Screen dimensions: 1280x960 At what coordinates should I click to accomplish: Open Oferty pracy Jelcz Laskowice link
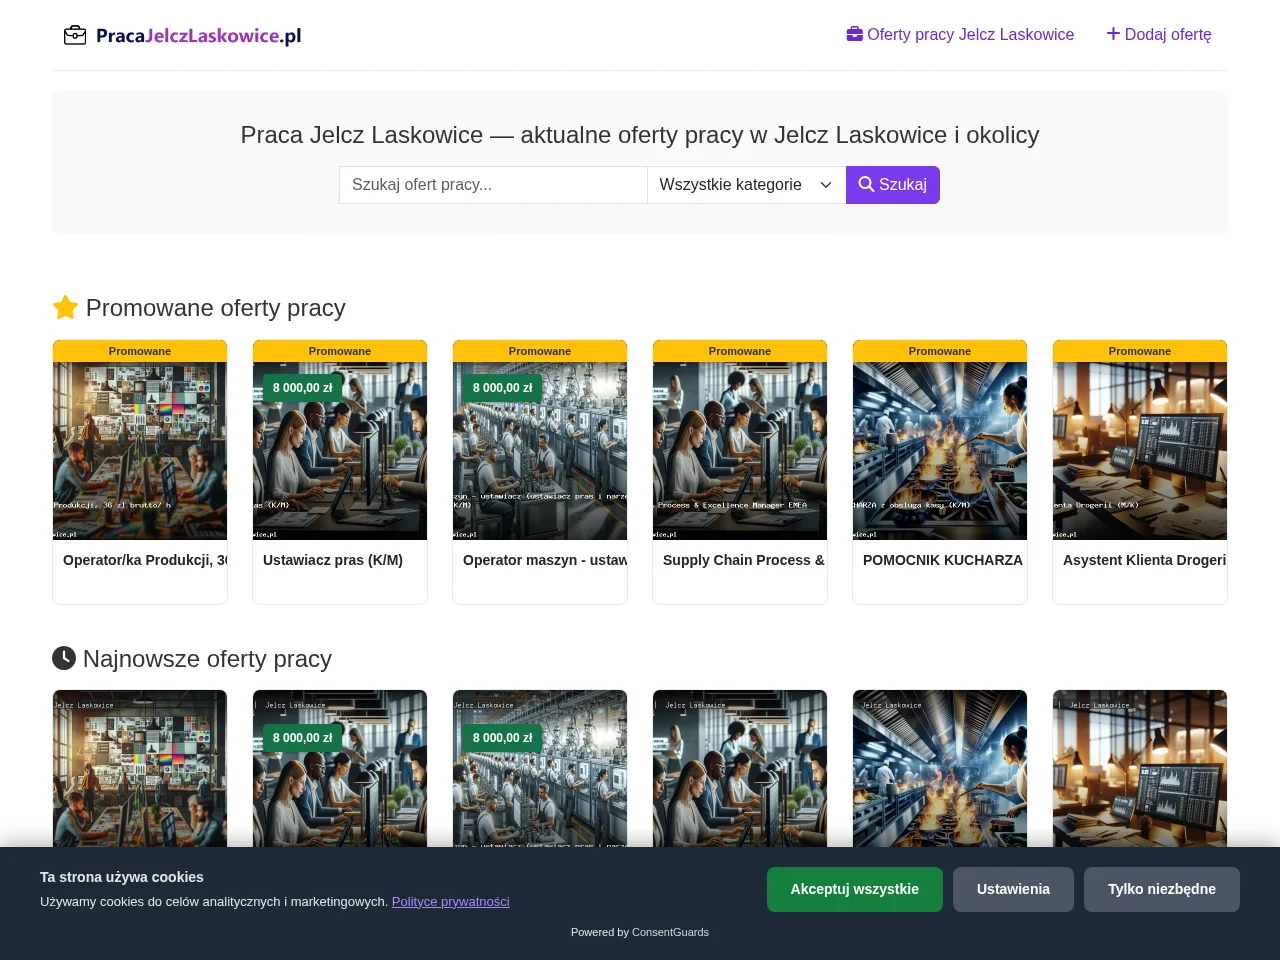(960, 34)
